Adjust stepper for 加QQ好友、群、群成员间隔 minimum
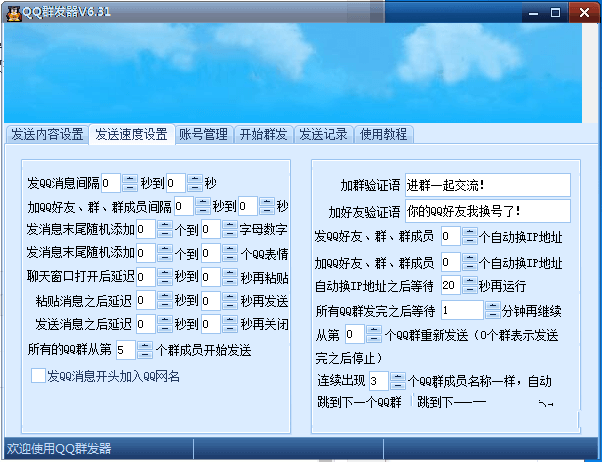602x462 pixels. tap(203, 206)
